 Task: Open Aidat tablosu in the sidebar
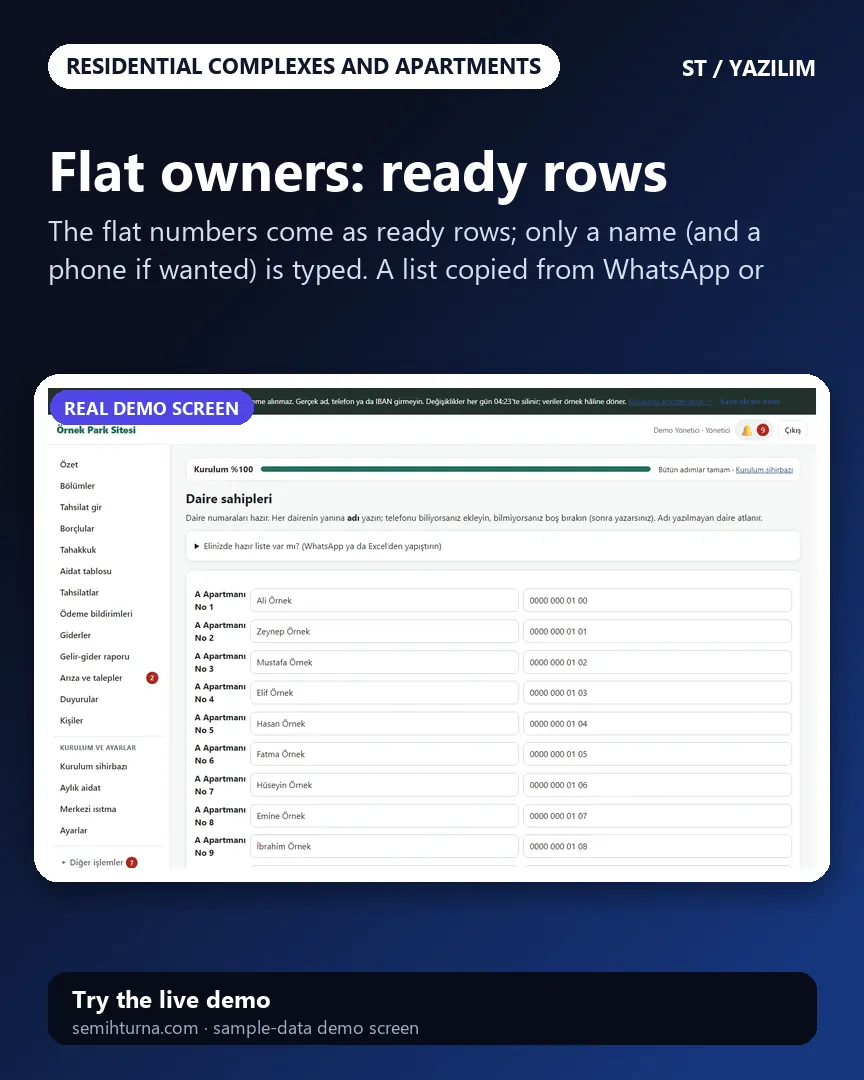(x=85, y=572)
